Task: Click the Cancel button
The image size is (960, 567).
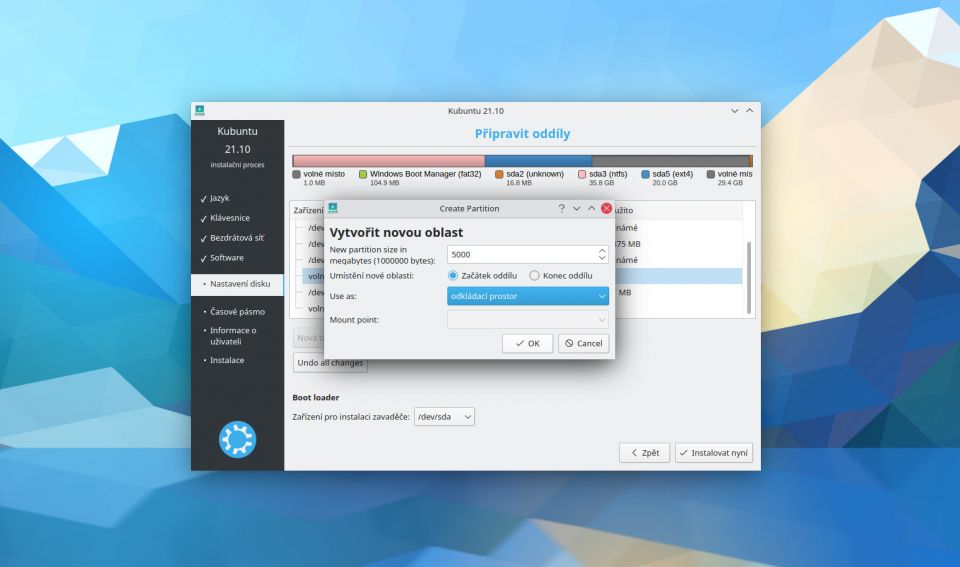Action: pos(583,344)
